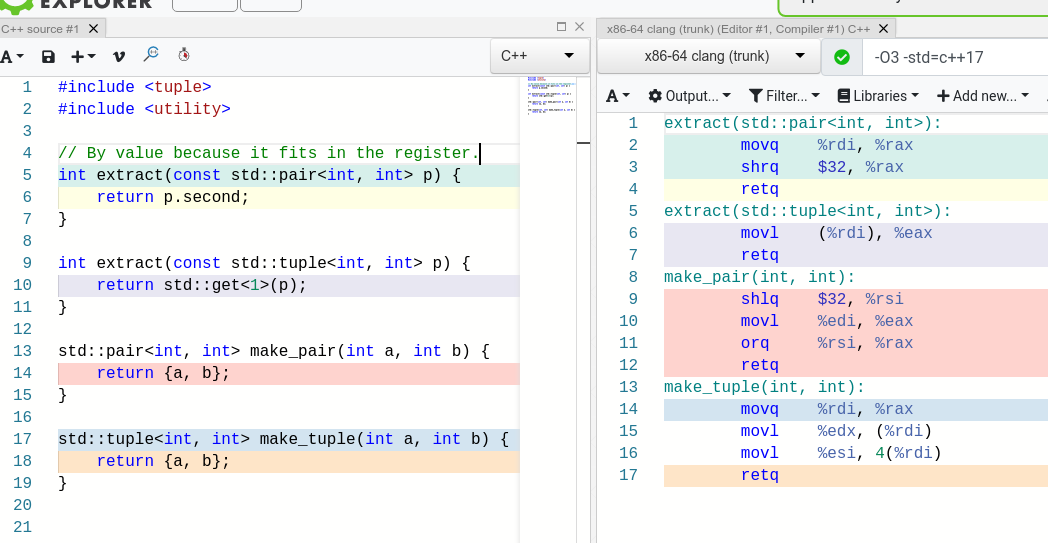The height and width of the screenshot is (543, 1048).
Task: Click the Vim mode 'v' icon
Action: 119,57
